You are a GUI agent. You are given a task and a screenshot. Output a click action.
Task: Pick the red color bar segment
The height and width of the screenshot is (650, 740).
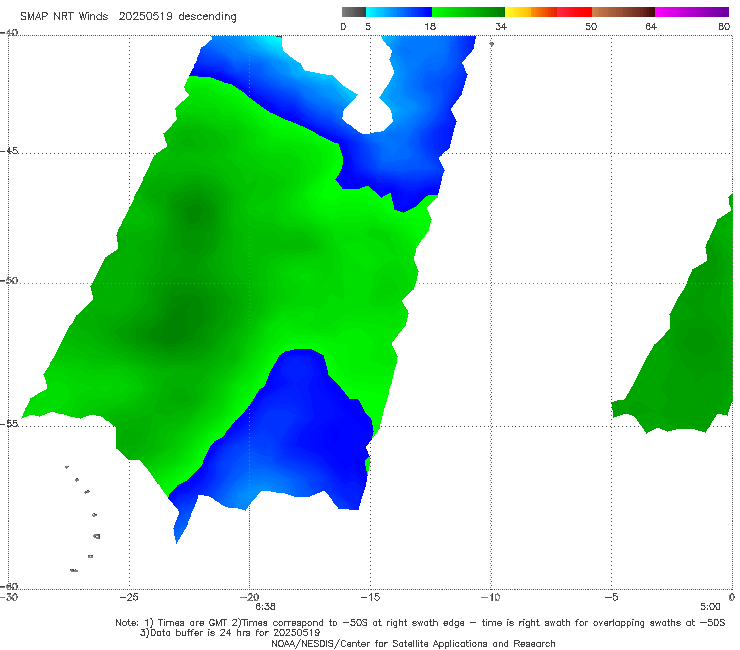(x=574, y=12)
